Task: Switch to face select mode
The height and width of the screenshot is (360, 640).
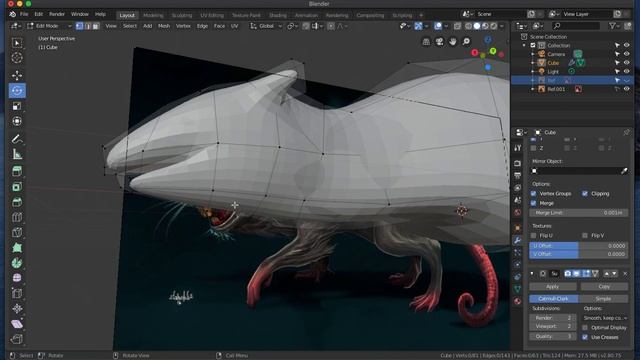Action: (96, 26)
